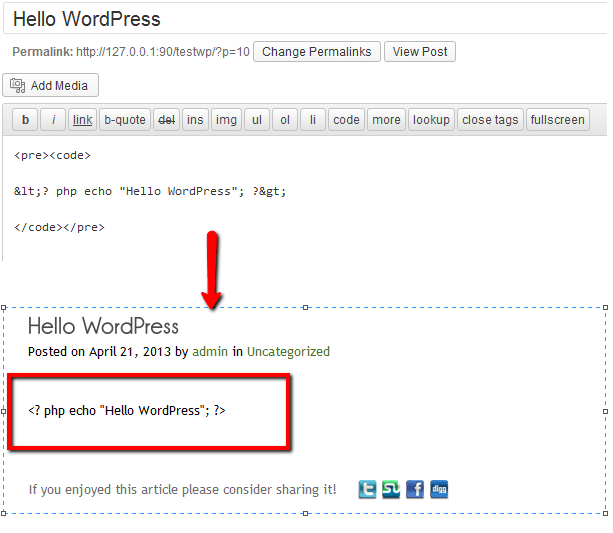
Task: Click the close tags button
Action: (x=490, y=120)
